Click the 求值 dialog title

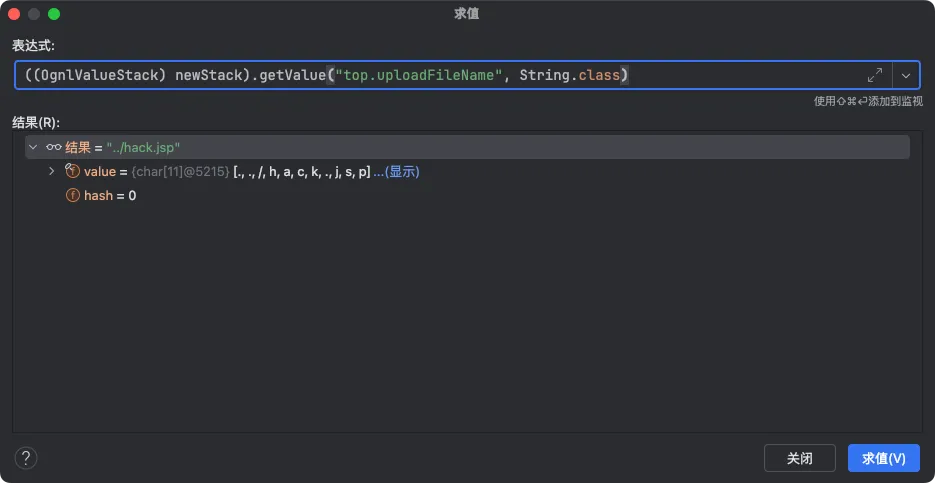[x=467, y=14]
